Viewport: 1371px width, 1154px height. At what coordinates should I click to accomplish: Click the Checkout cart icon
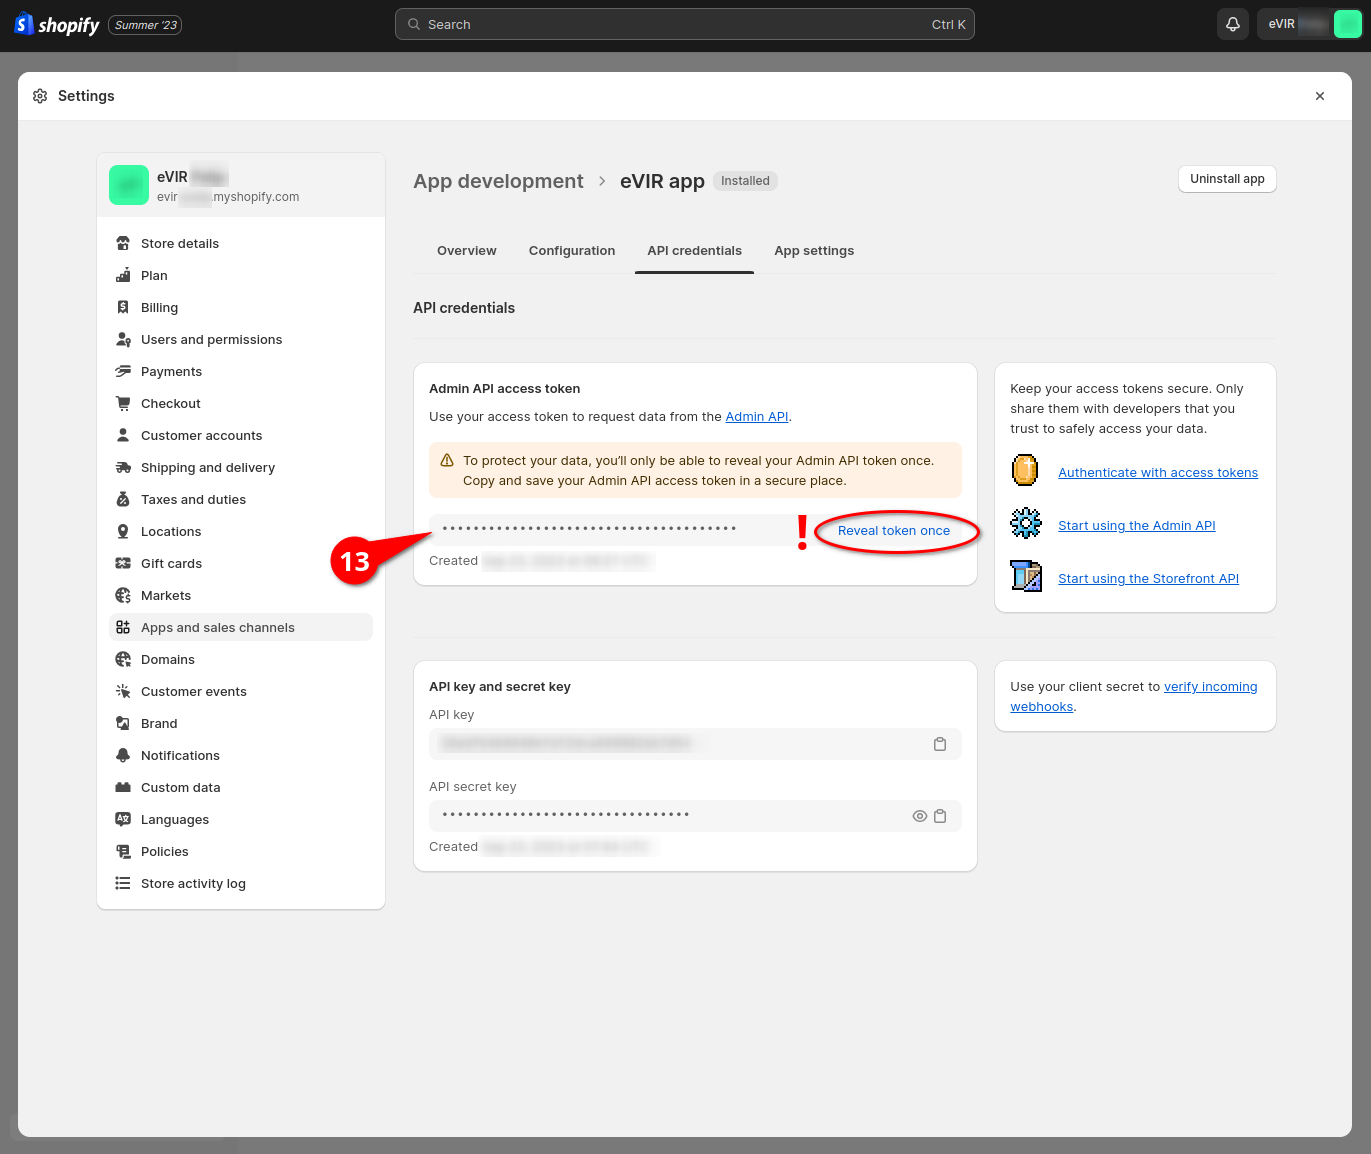click(123, 403)
